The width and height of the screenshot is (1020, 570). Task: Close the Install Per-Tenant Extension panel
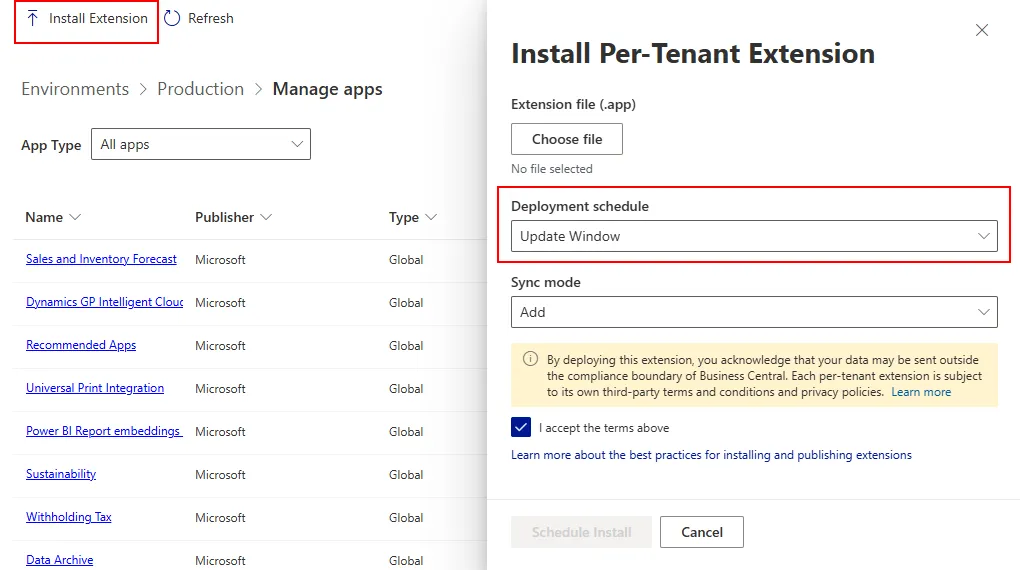pyautogui.click(x=982, y=30)
